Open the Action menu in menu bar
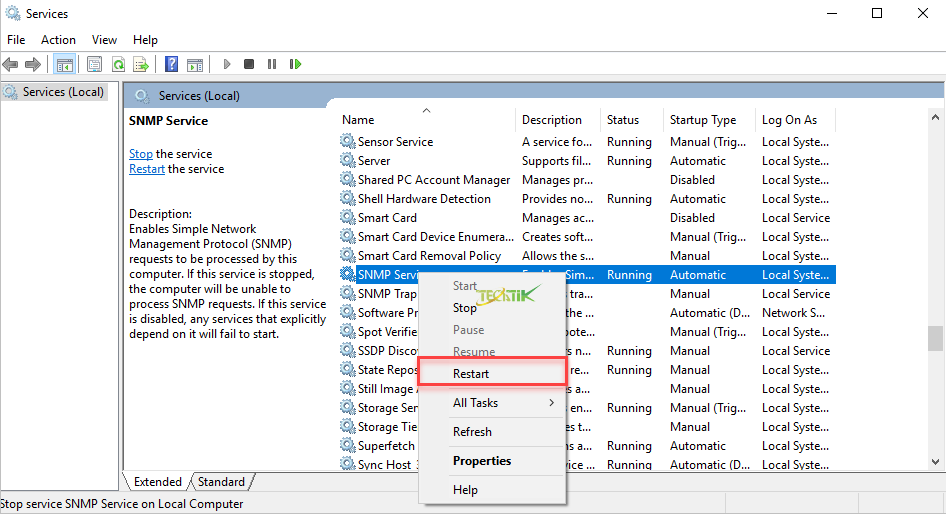This screenshot has width=946, height=514. (x=58, y=40)
